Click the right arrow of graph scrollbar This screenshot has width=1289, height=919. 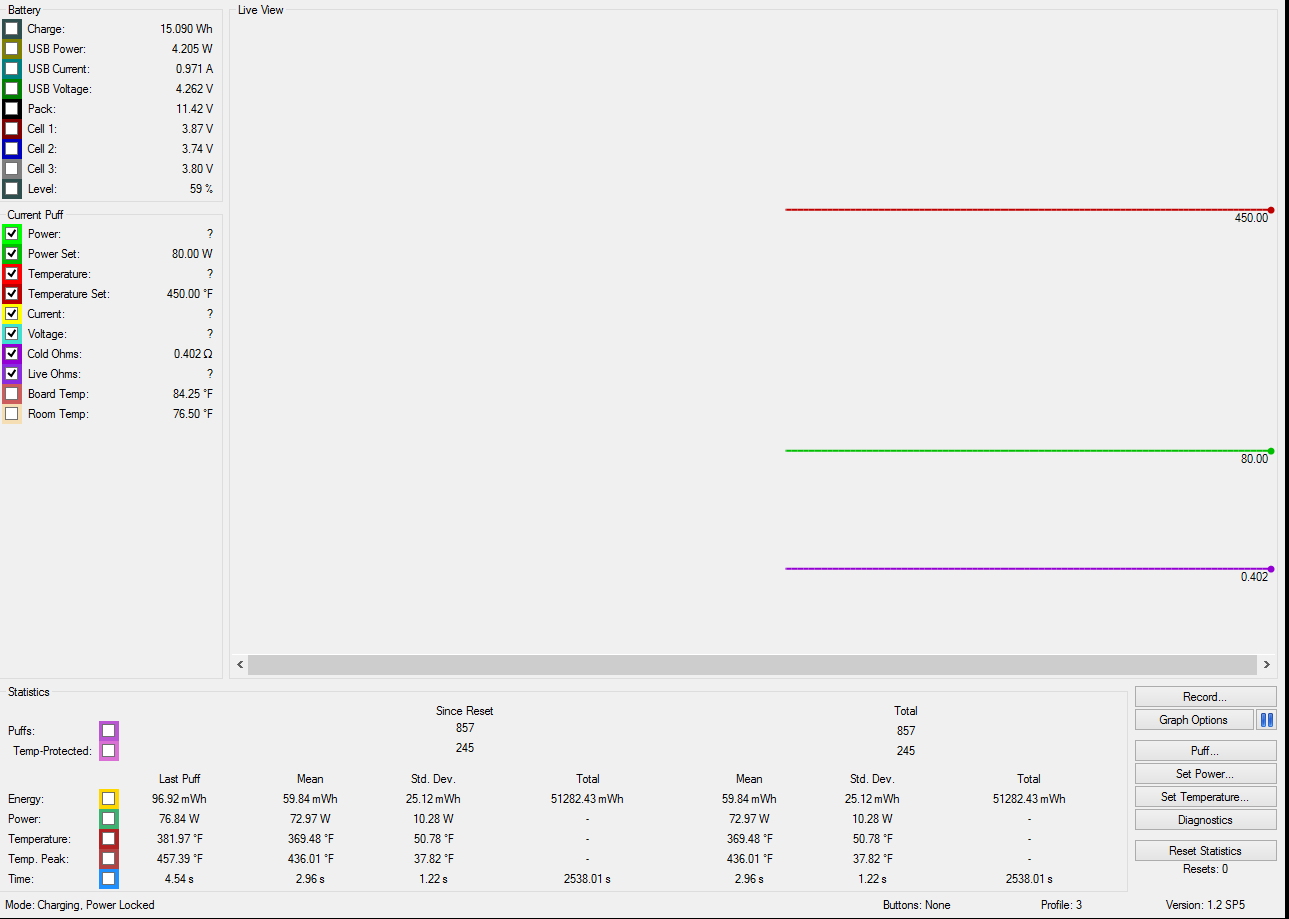point(1266,665)
